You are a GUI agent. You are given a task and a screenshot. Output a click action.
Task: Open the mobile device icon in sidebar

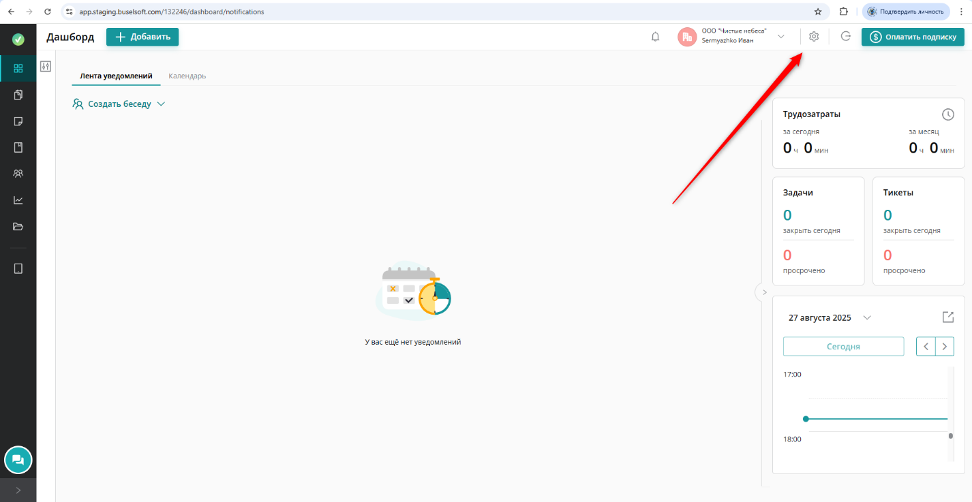coord(18,268)
